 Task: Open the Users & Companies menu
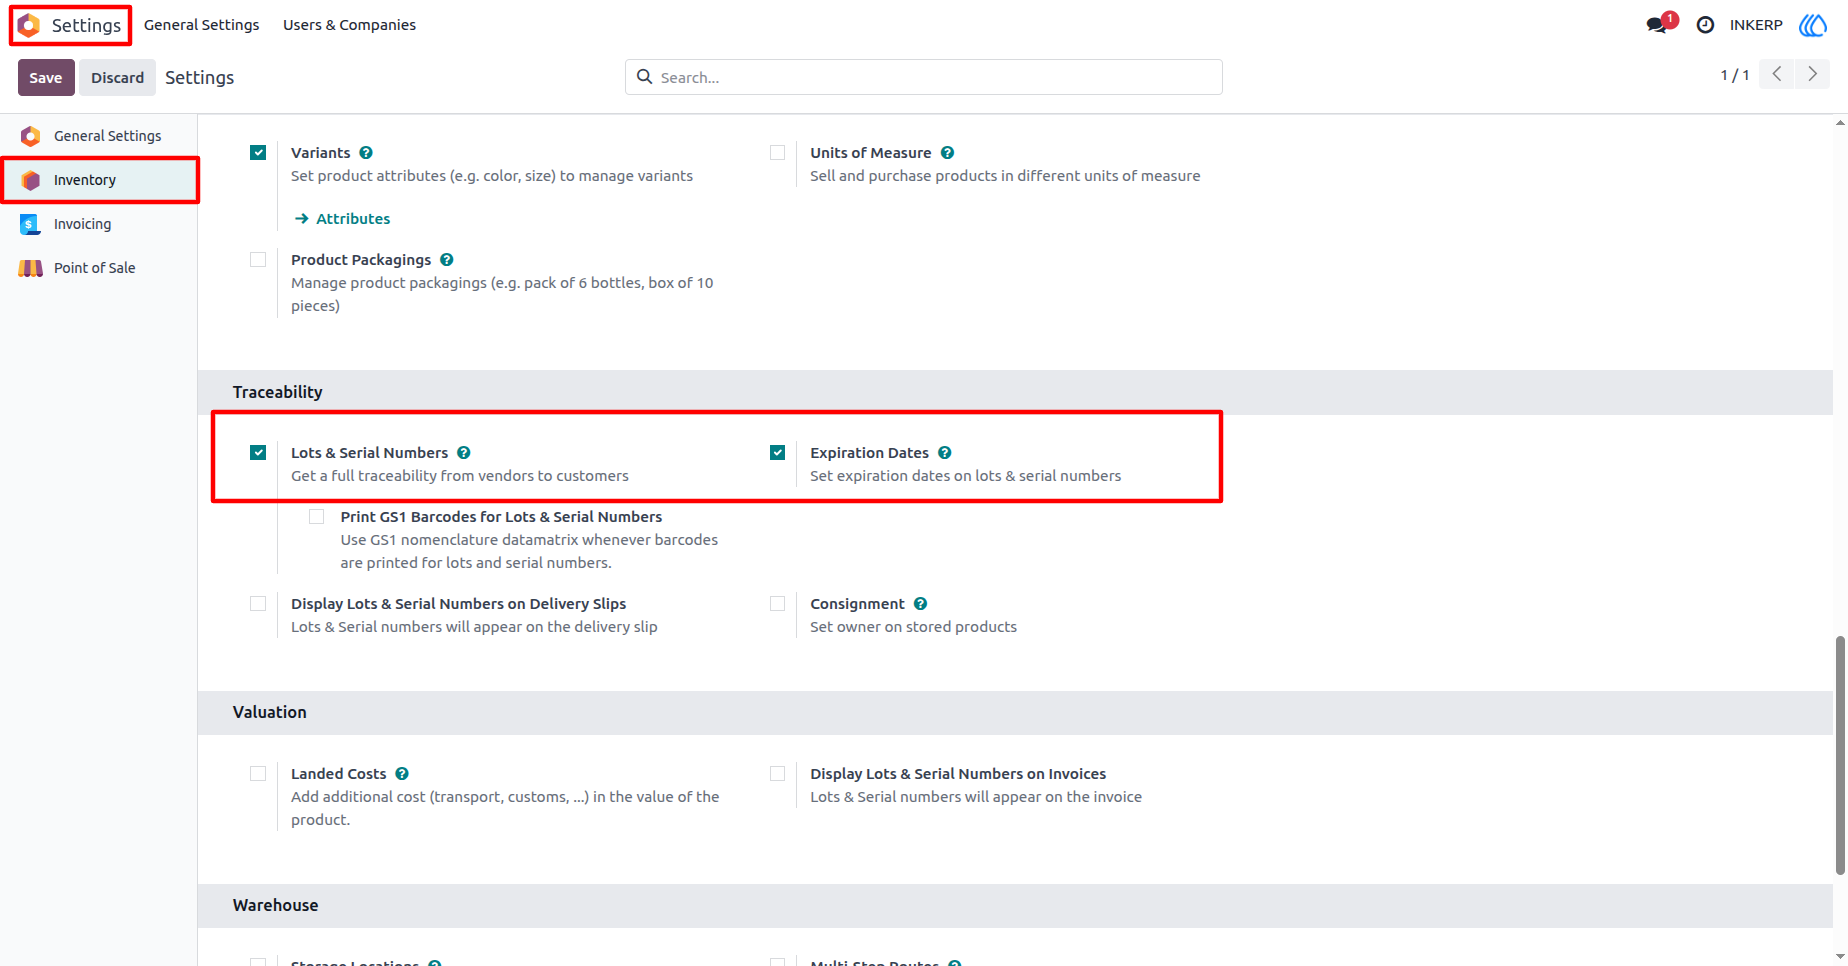349,25
